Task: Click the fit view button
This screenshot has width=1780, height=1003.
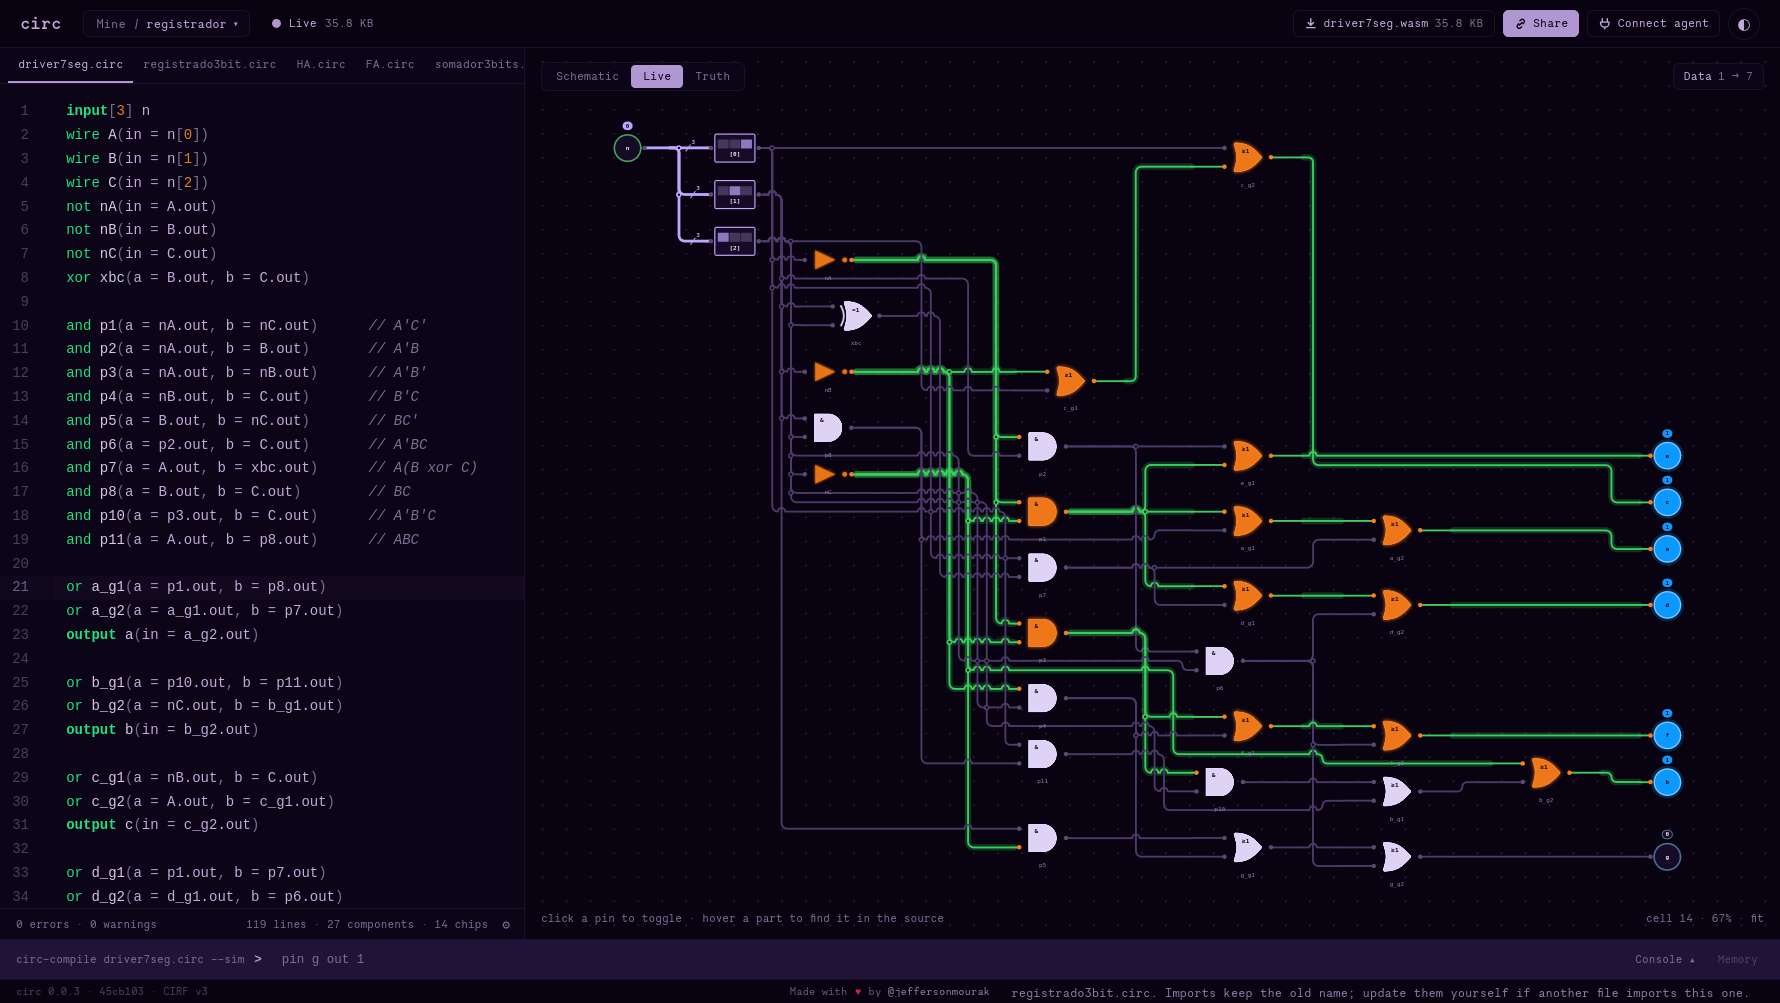Action: point(1757,918)
